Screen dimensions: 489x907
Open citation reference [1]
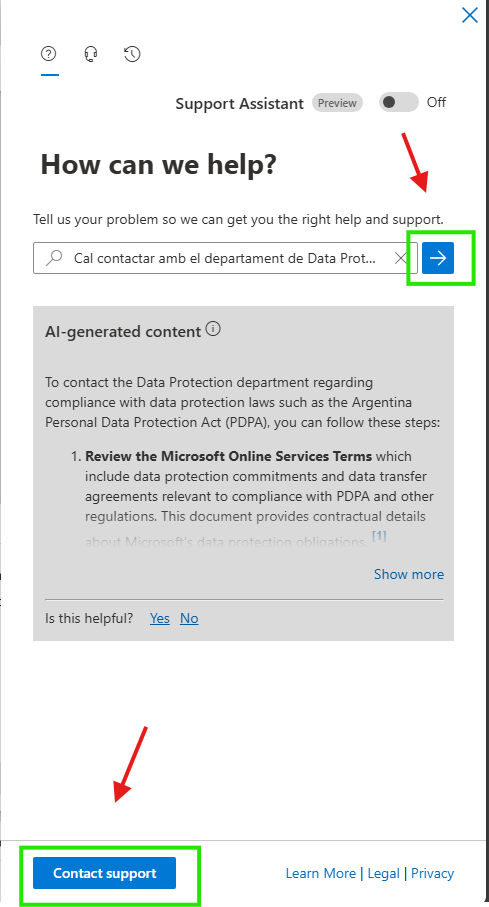pos(379,536)
